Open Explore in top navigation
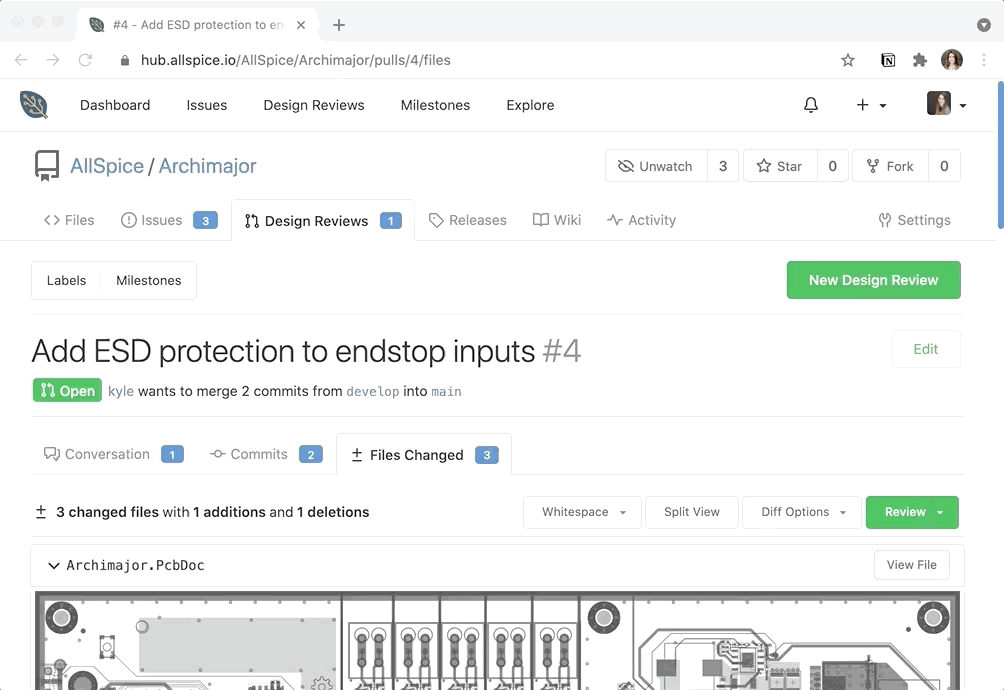The image size is (1004, 690). tap(530, 105)
